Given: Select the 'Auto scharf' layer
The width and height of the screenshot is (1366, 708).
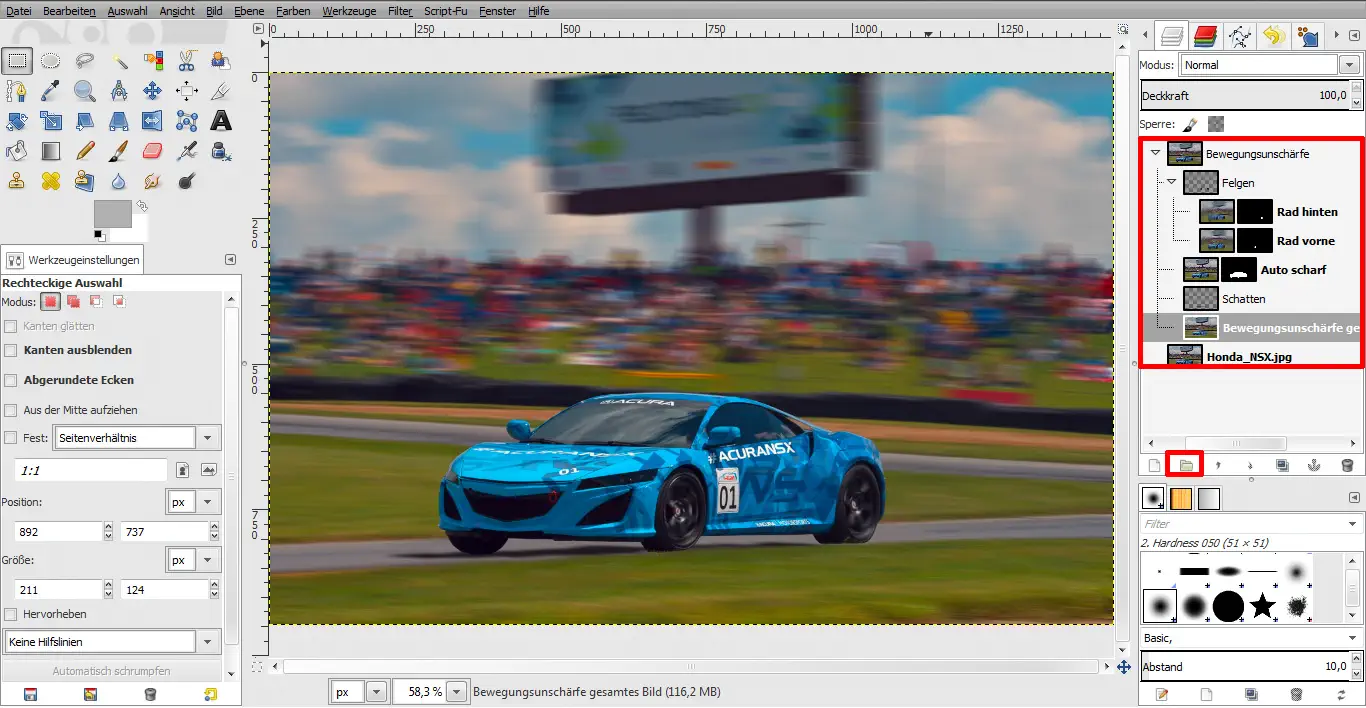Looking at the screenshot, I should coord(1292,270).
